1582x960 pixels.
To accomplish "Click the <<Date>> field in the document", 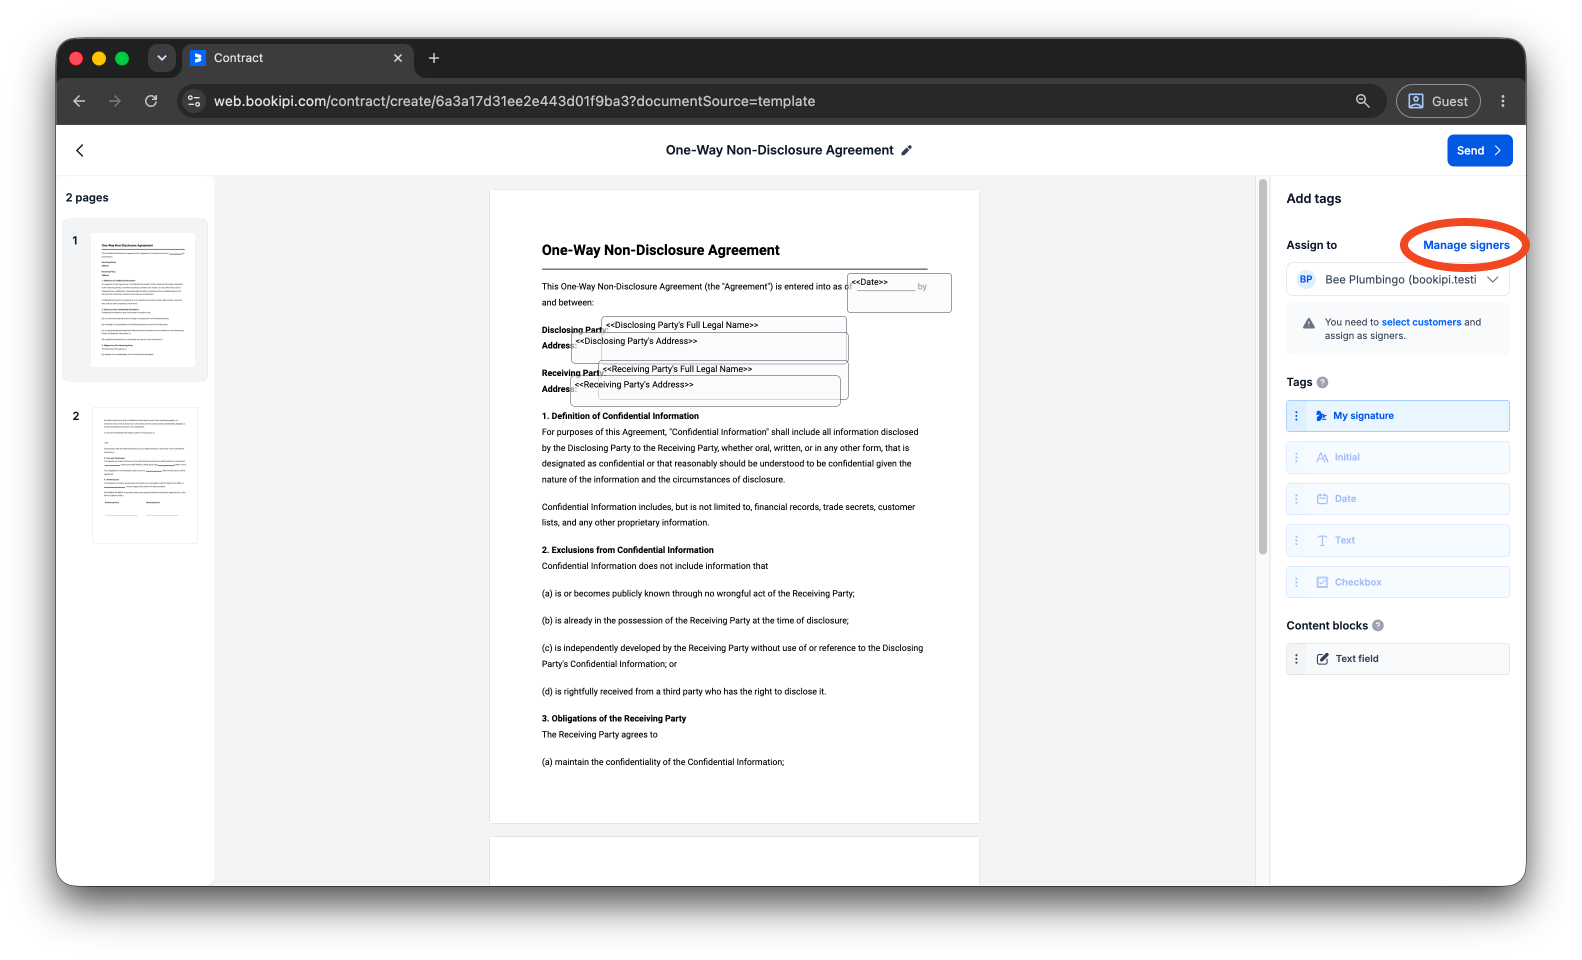I will [899, 292].
